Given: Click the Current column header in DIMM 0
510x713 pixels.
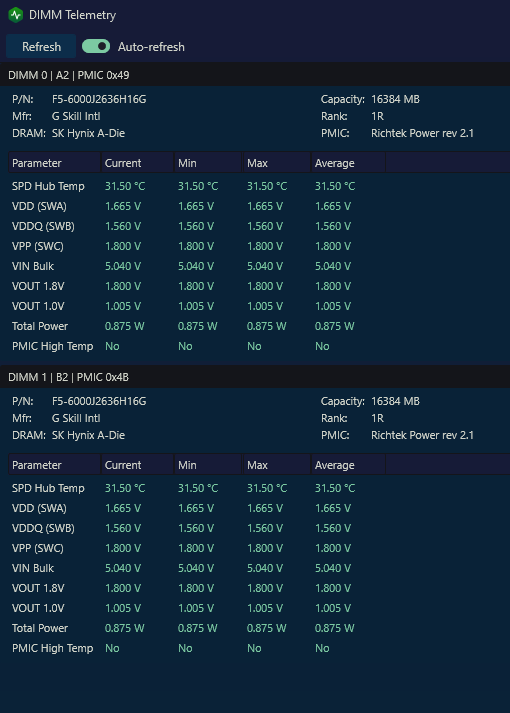Looking at the screenshot, I should (137, 163).
